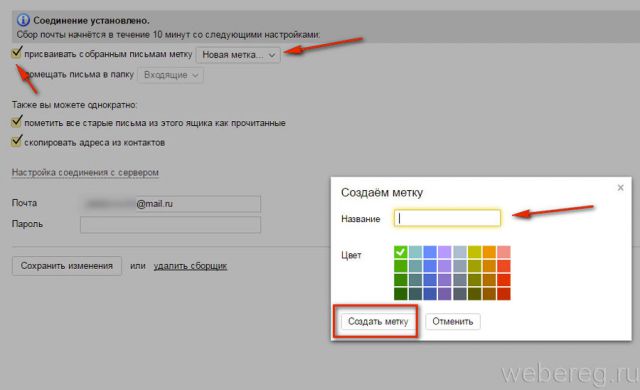
Task: Select the third-row olive swatch
Action: tap(474, 280)
